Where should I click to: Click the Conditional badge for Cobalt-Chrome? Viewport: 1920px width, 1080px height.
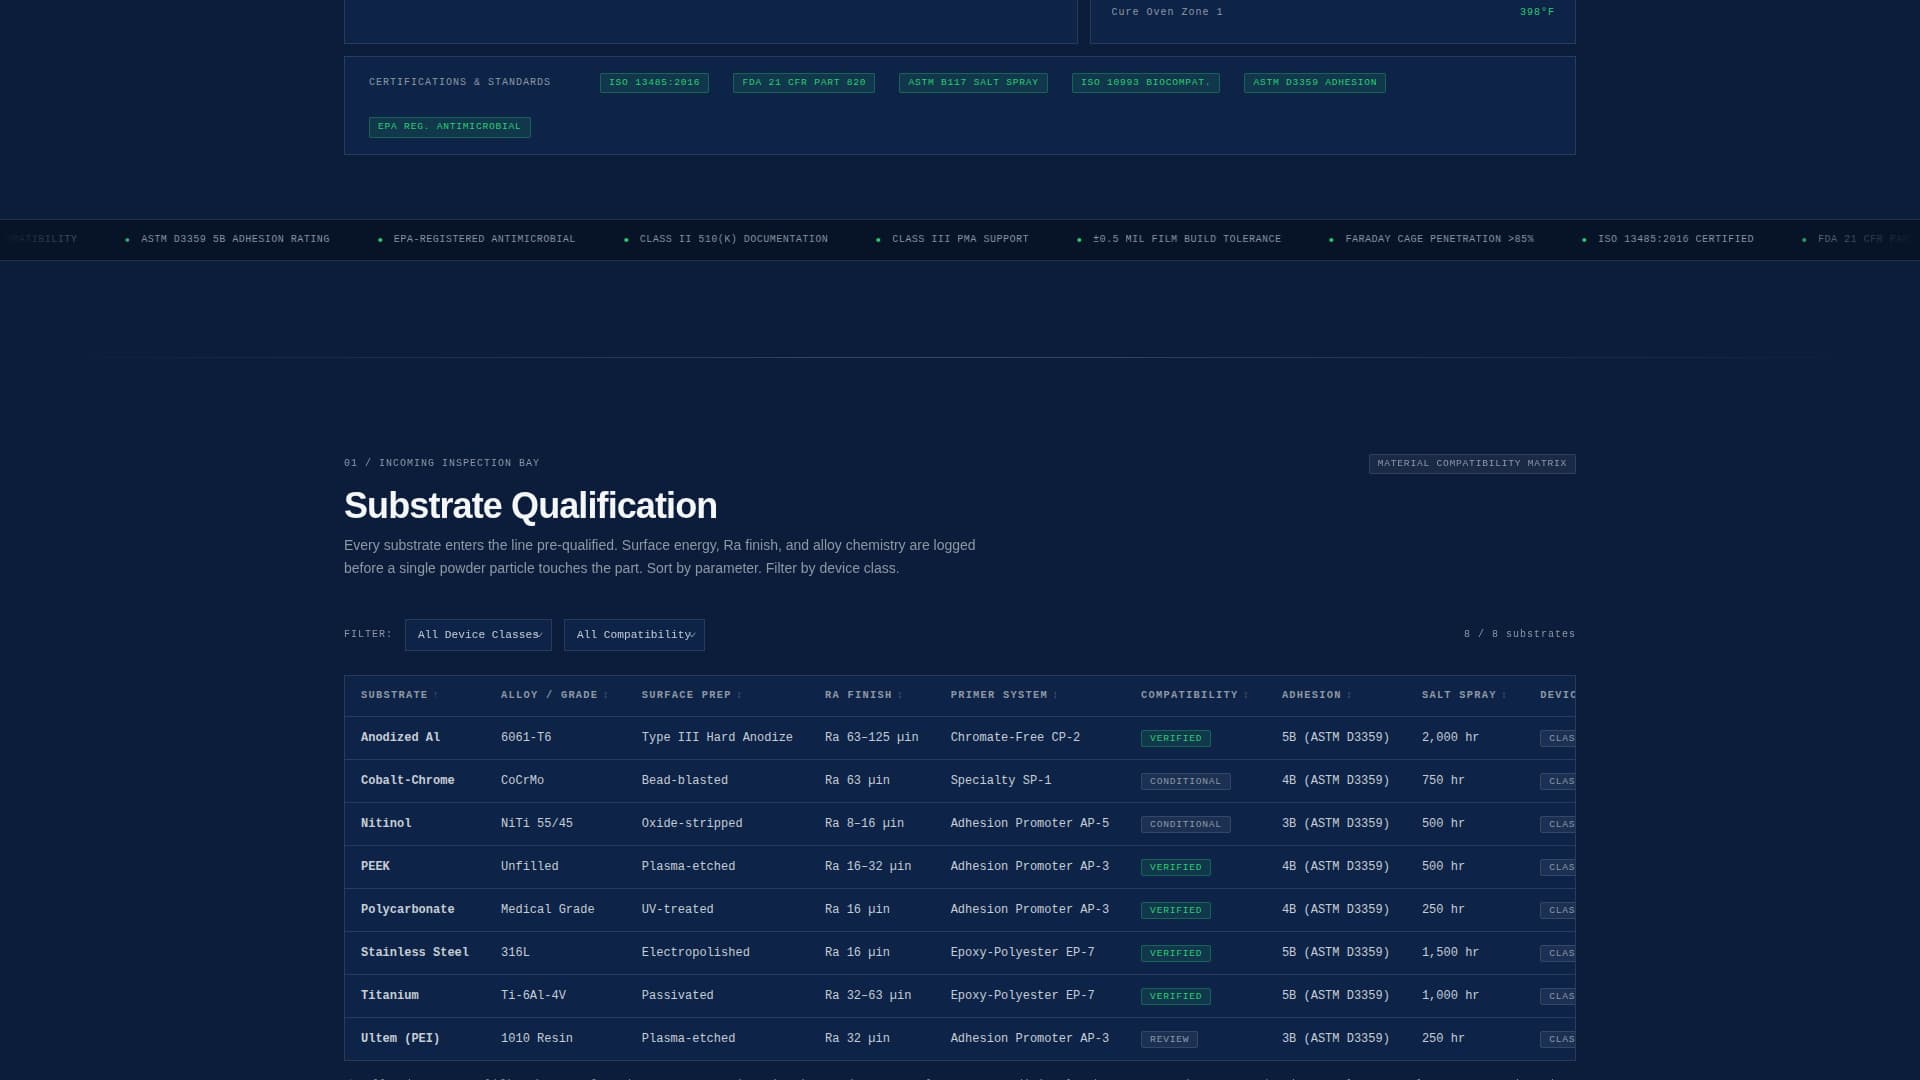tap(1185, 781)
